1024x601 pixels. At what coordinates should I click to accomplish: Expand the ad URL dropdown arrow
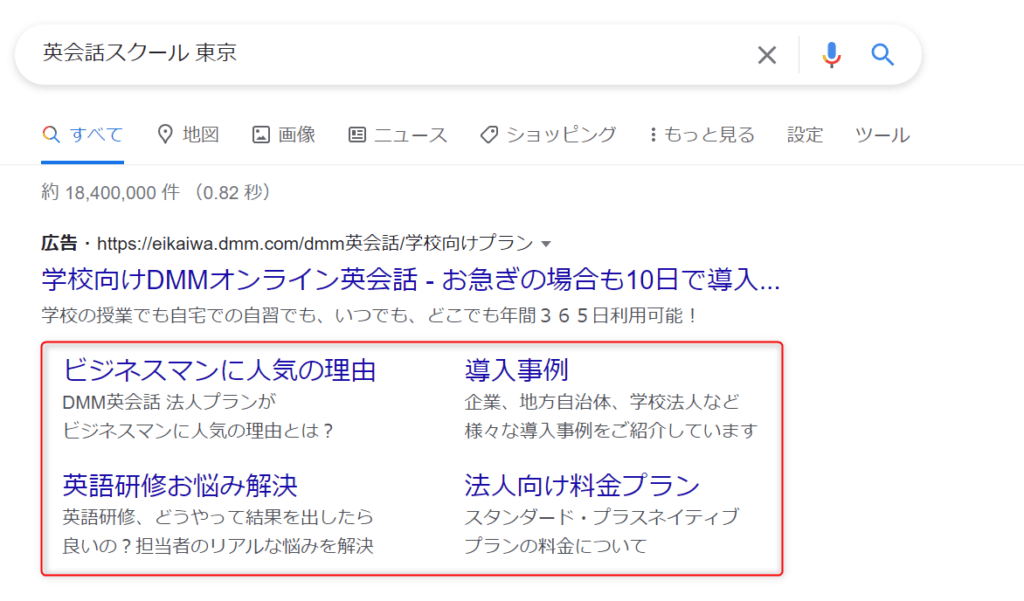point(546,244)
